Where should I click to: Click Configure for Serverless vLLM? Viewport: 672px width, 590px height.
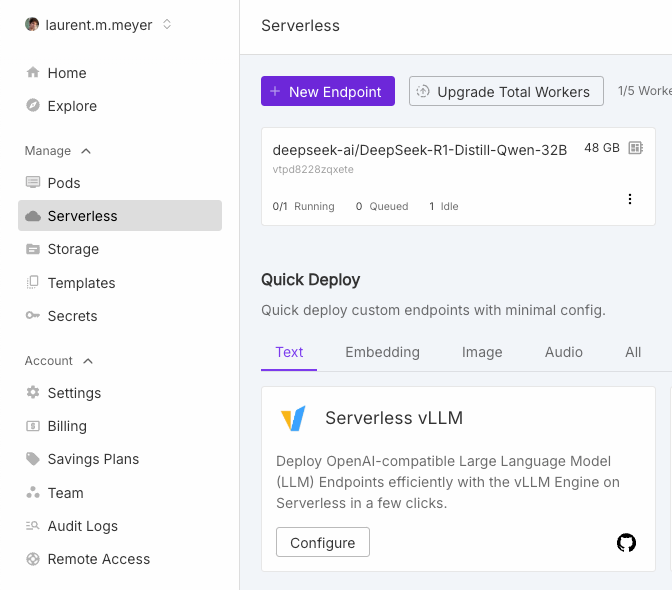coord(323,542)
